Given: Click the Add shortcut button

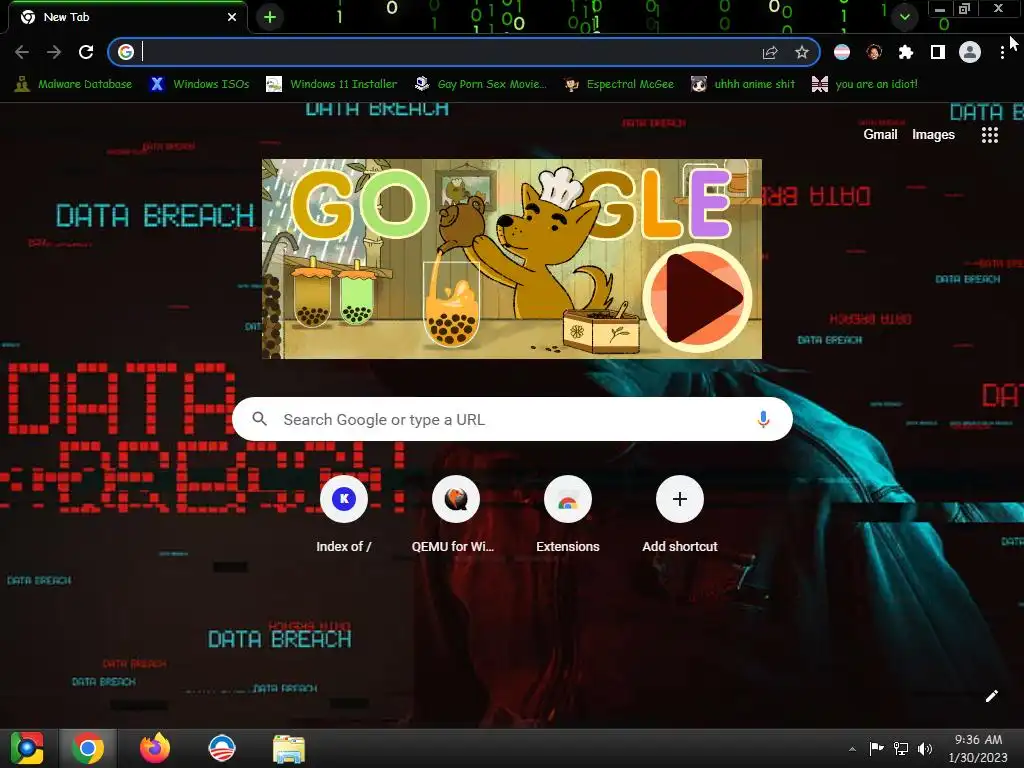Looking at the screenshot, I should coord(680,513).
